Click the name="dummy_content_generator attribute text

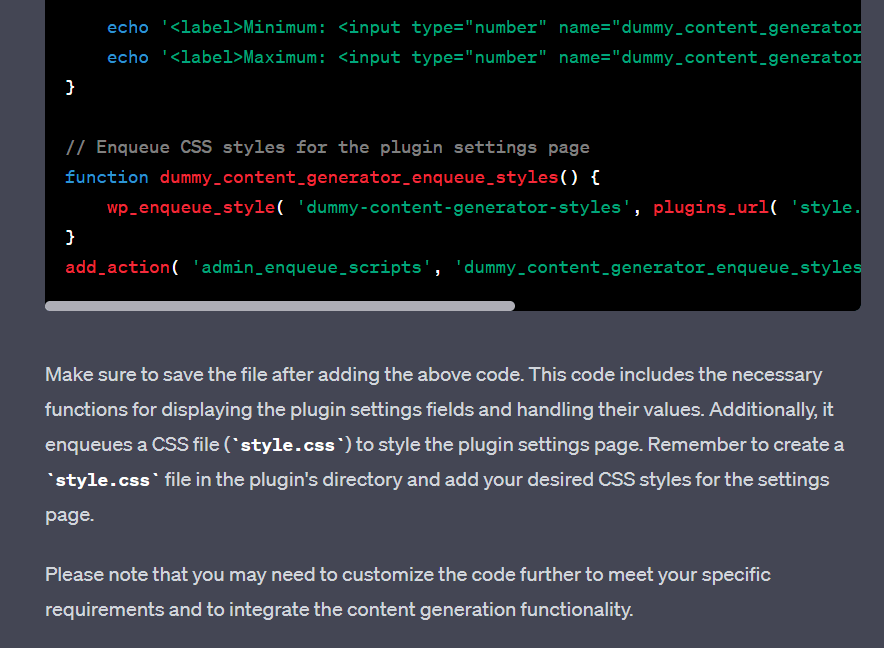pyautogui.click(x=710, y=27)
